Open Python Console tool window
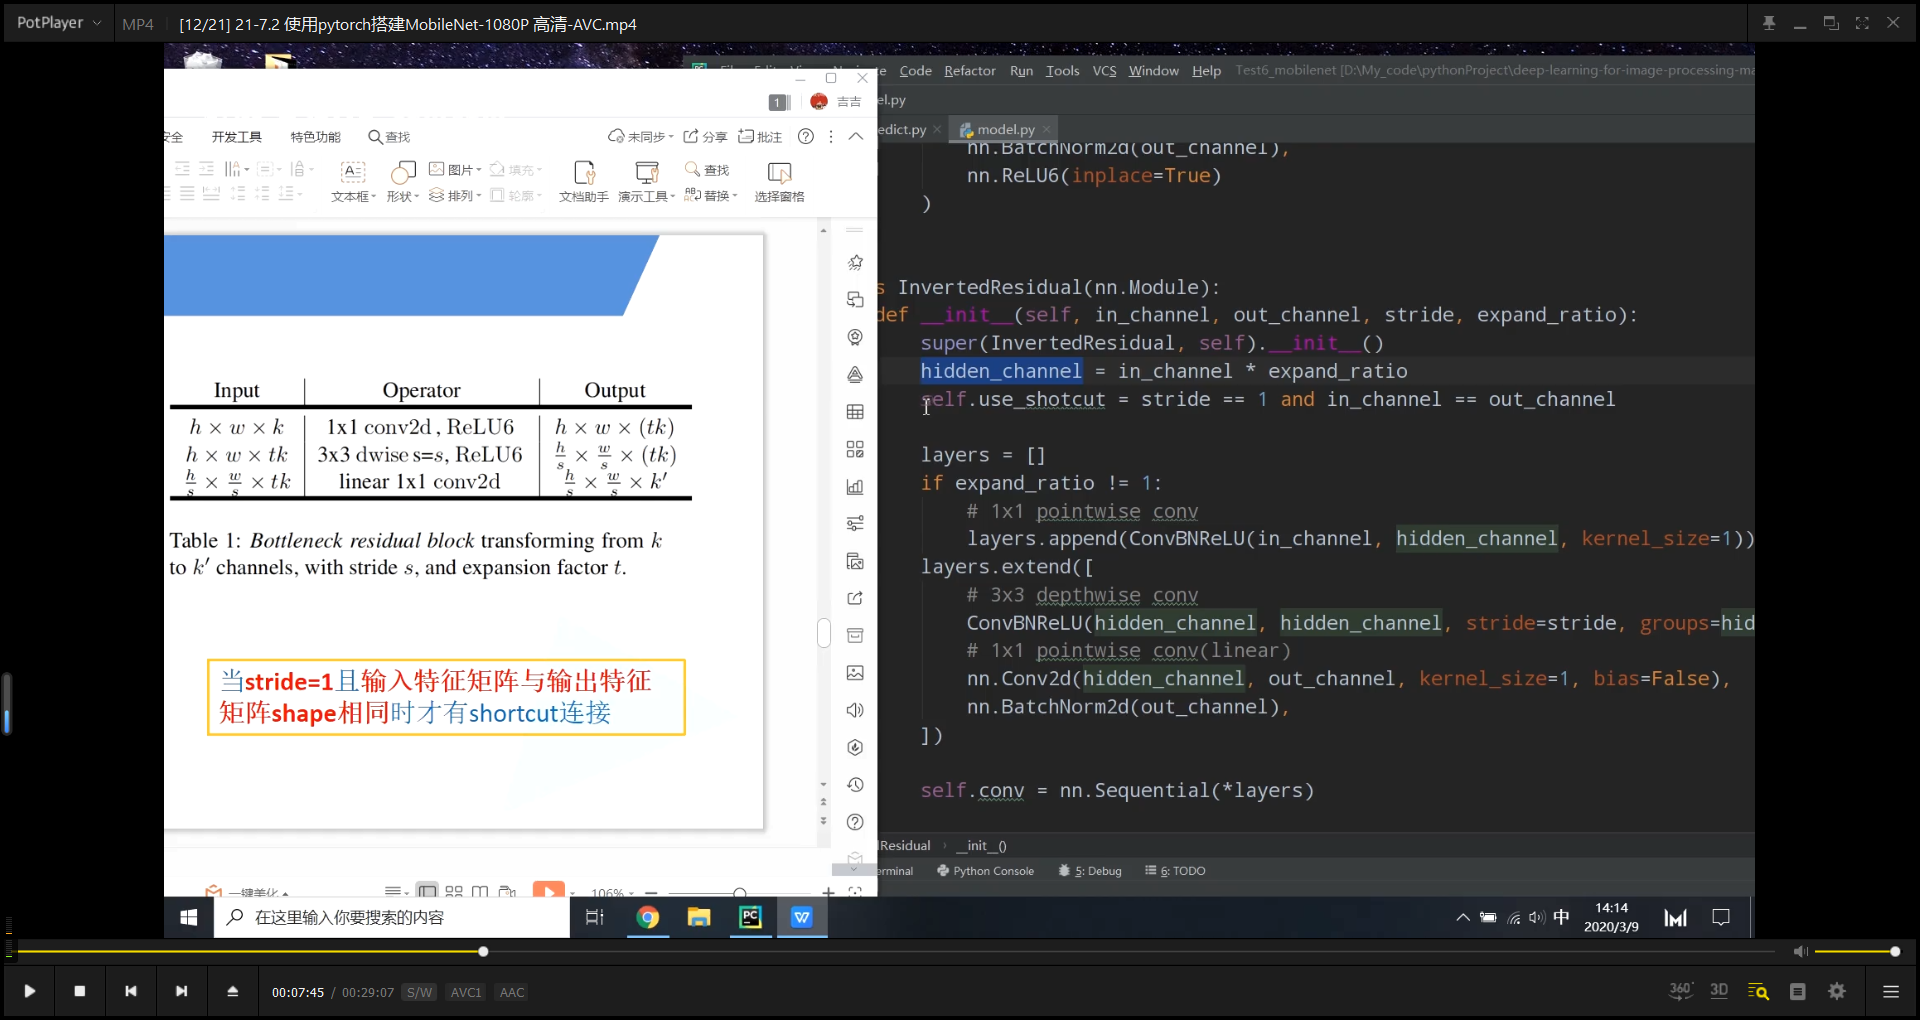The height and width of the screenshot is (1020, 1920). click(x=985, y=871)
